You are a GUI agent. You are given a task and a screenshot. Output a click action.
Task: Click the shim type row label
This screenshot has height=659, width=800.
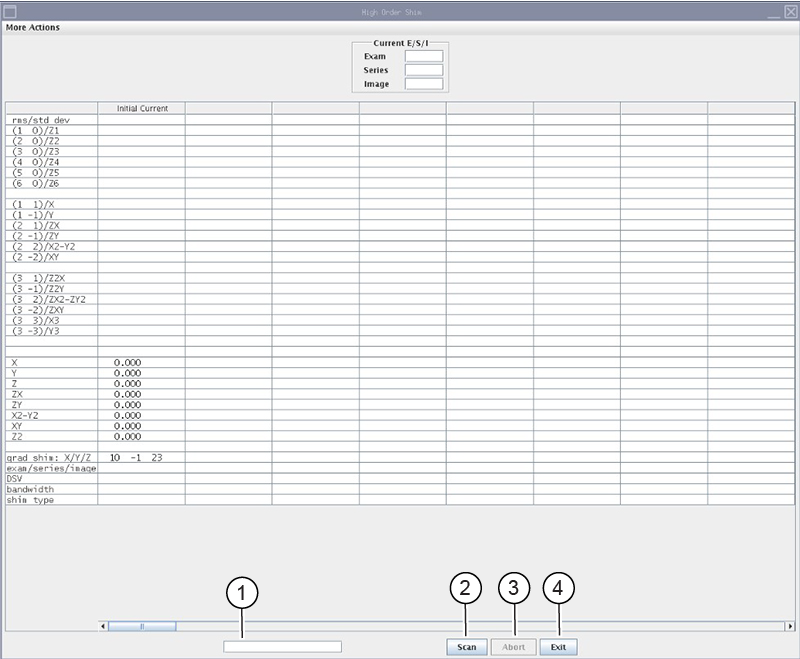point(51,500)
